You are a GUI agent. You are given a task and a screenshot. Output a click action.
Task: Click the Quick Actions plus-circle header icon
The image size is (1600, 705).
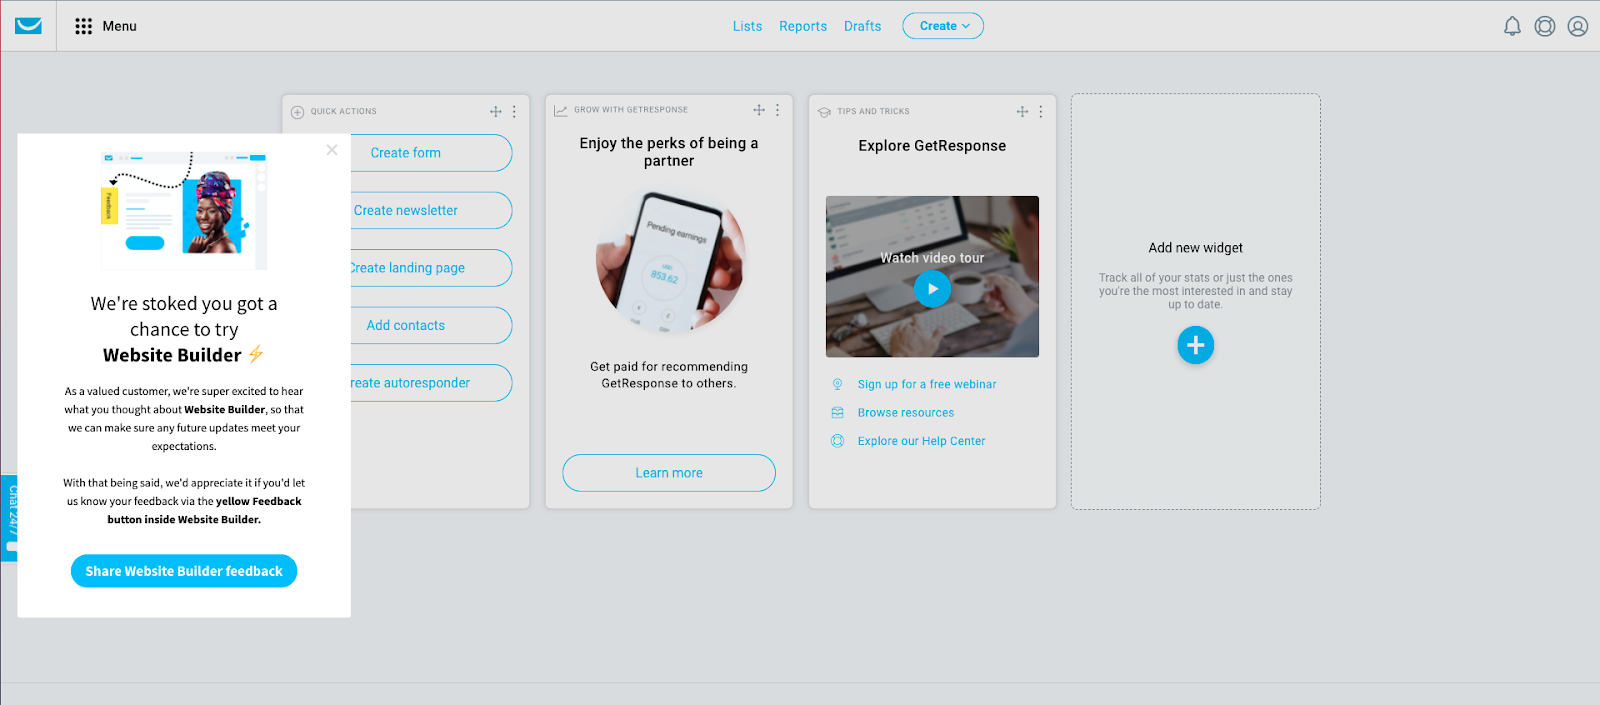(297, 112)
